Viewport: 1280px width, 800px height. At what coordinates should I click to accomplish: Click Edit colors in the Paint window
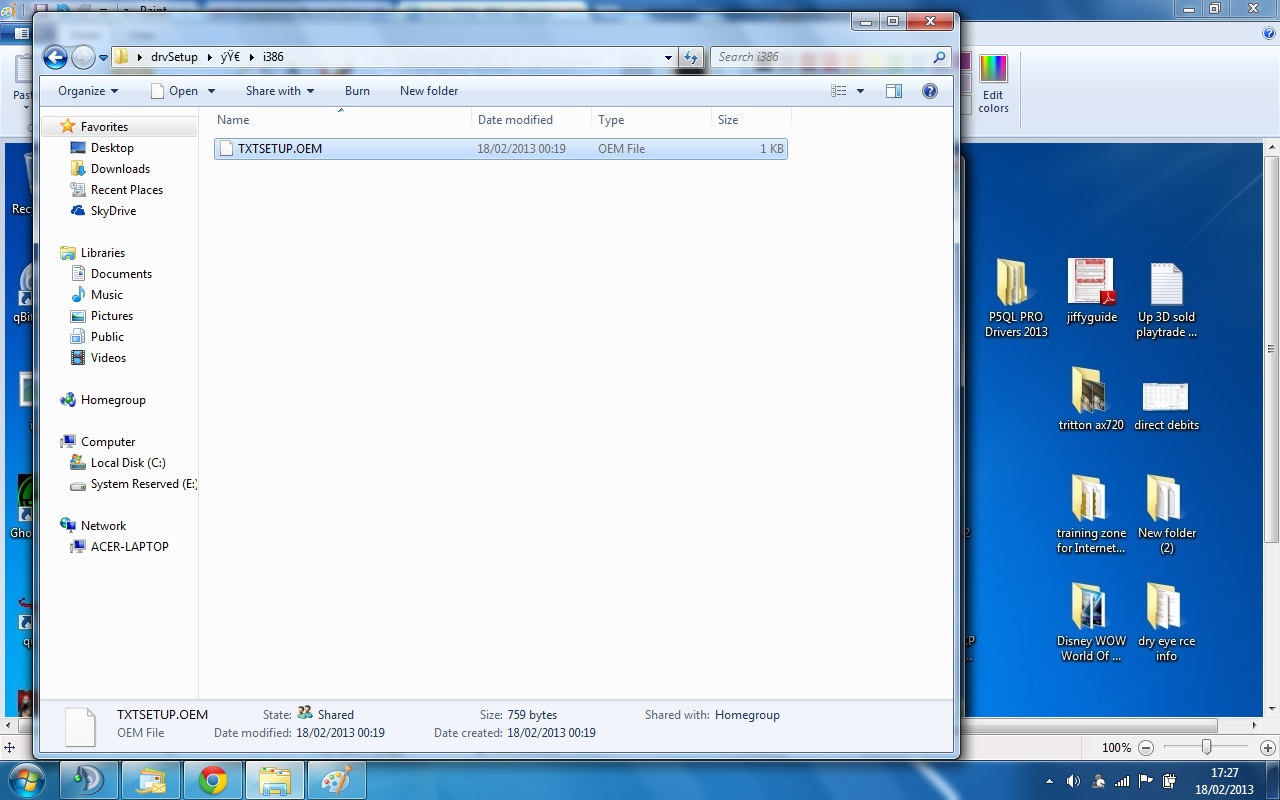[x=993, y=84]
